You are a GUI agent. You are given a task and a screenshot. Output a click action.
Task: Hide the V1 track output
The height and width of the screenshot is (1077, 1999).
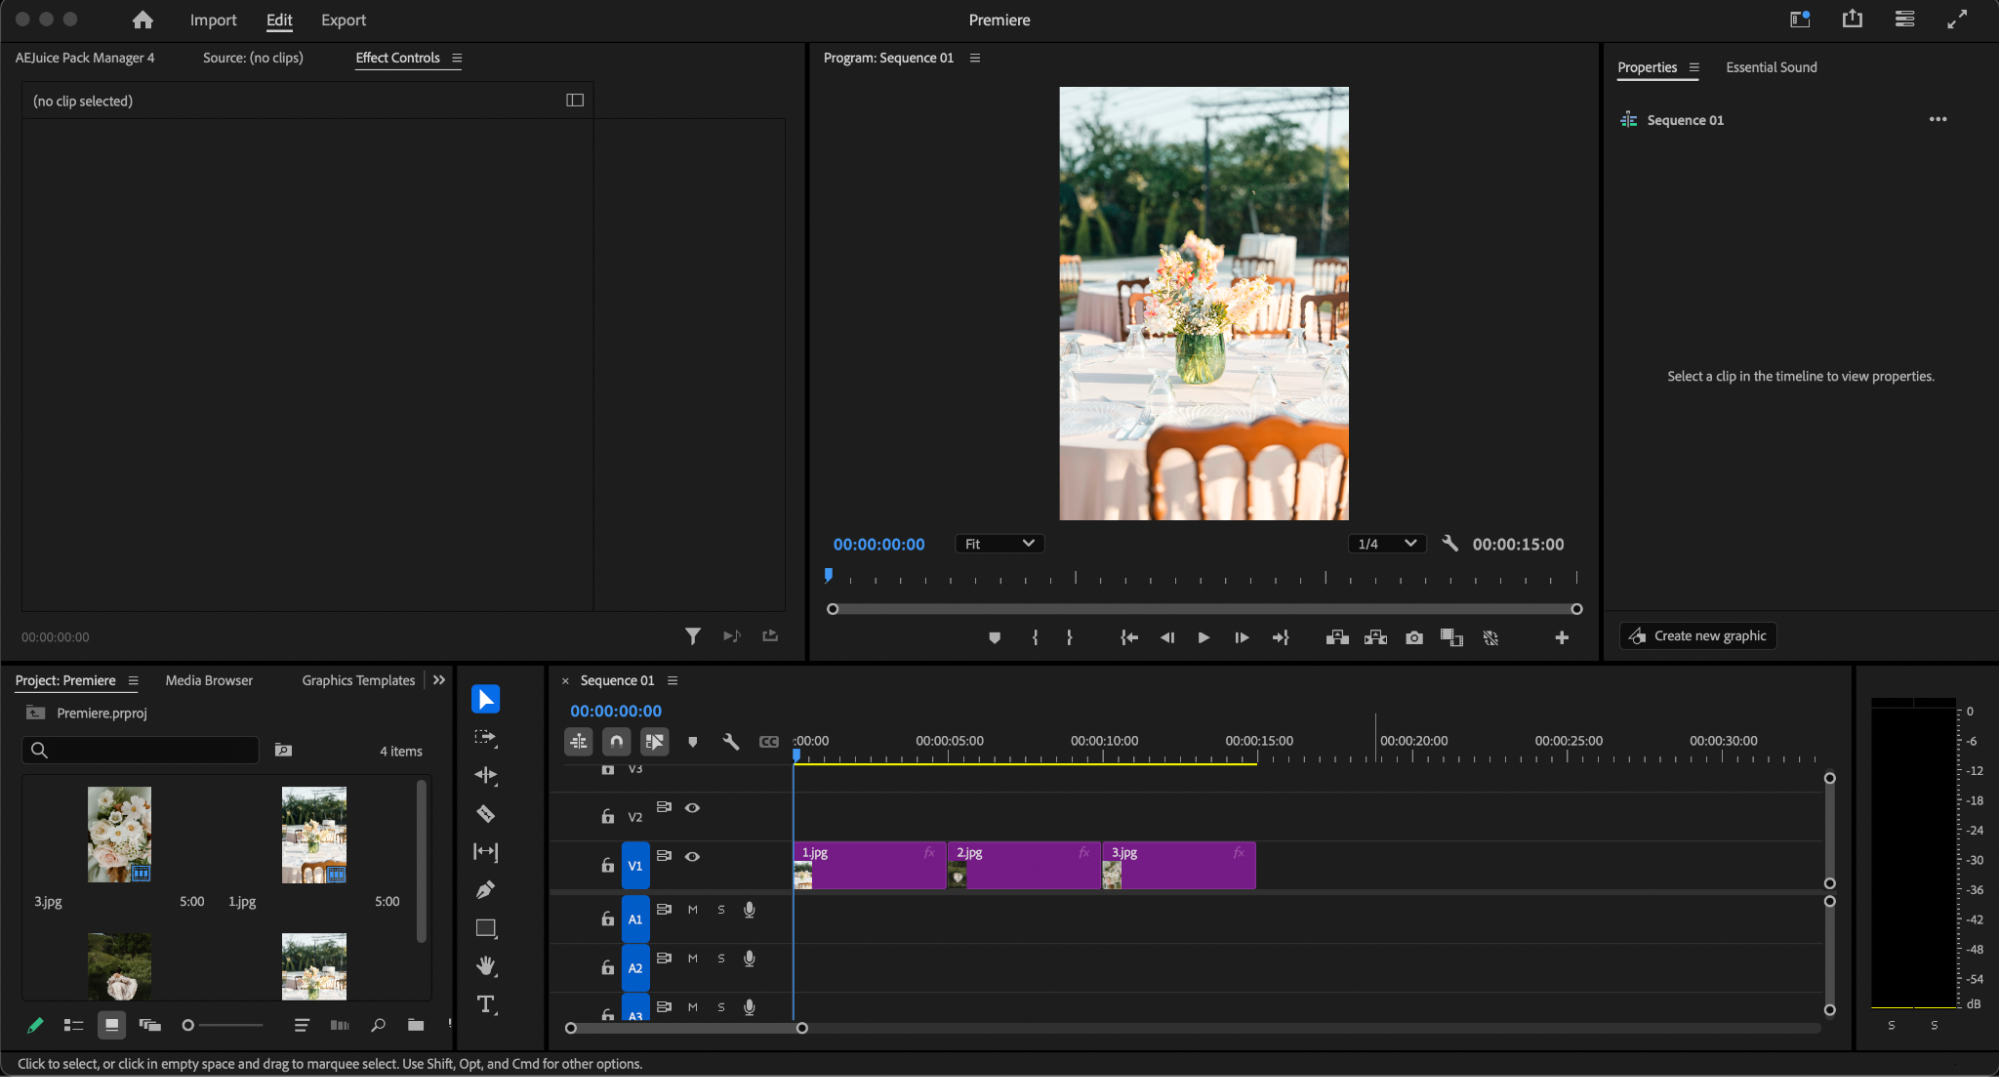tap(692, 857)
